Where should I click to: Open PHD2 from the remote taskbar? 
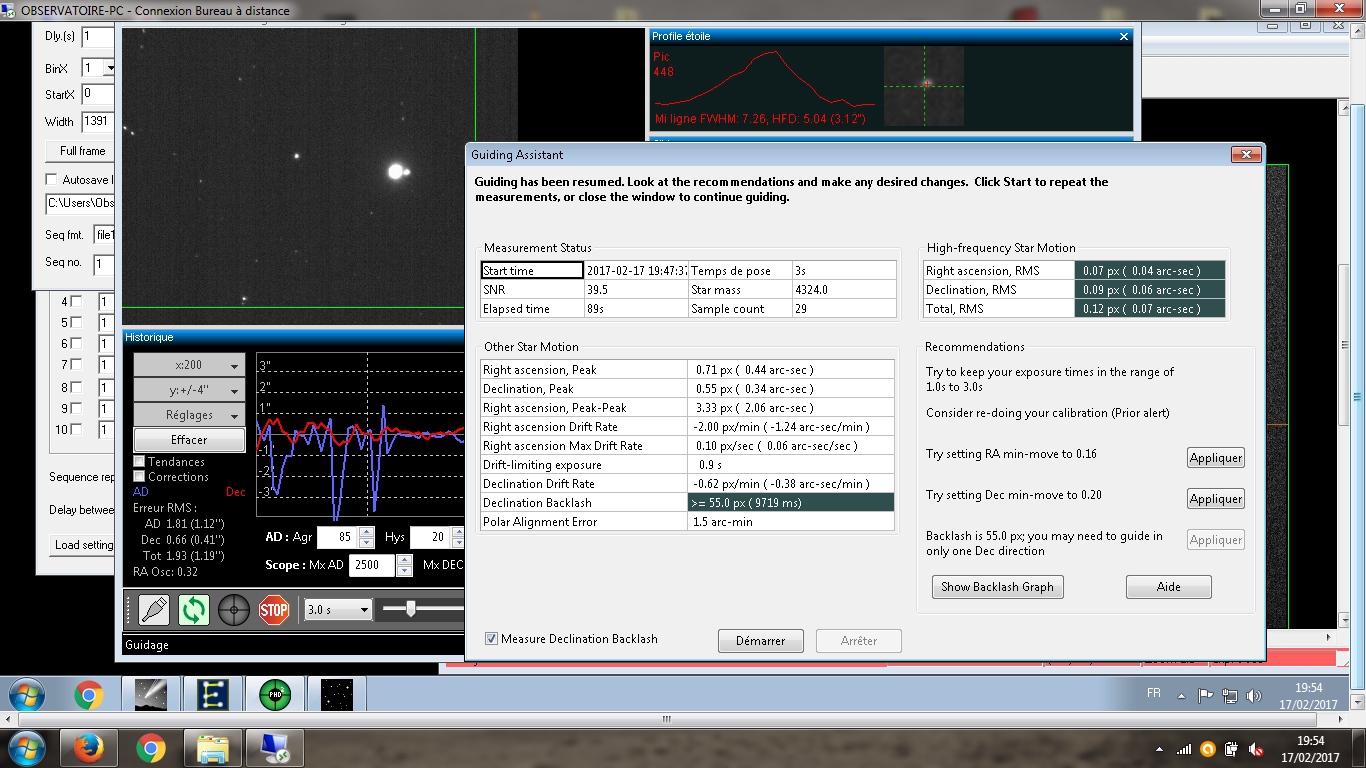[x=274, y=694]
